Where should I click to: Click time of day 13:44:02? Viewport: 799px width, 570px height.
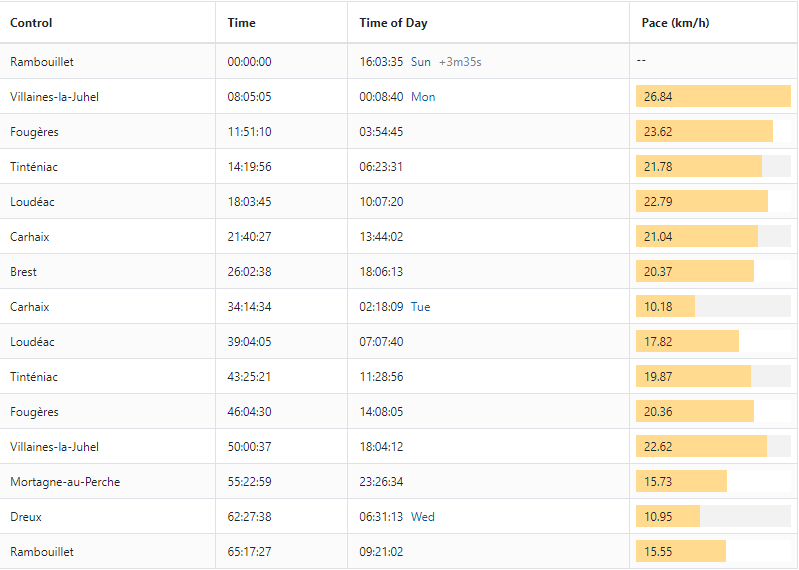(x=381, y=237)
